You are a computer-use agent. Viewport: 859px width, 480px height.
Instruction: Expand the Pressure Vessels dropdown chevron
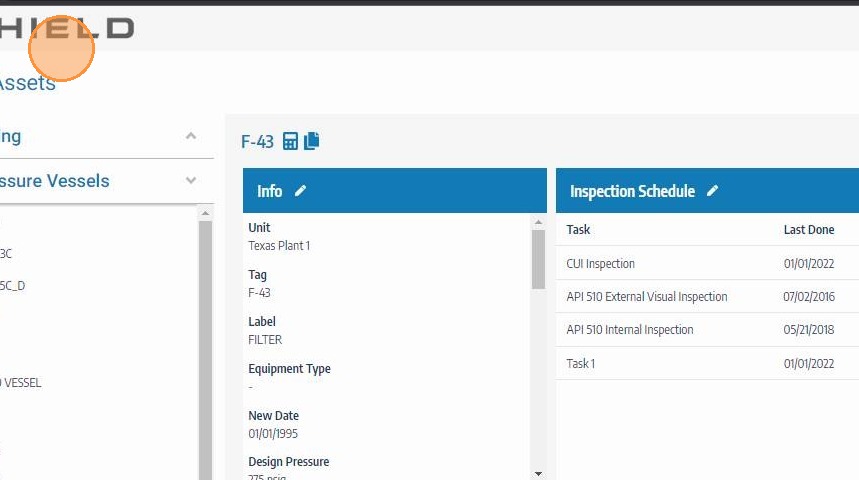pos(191,180)
